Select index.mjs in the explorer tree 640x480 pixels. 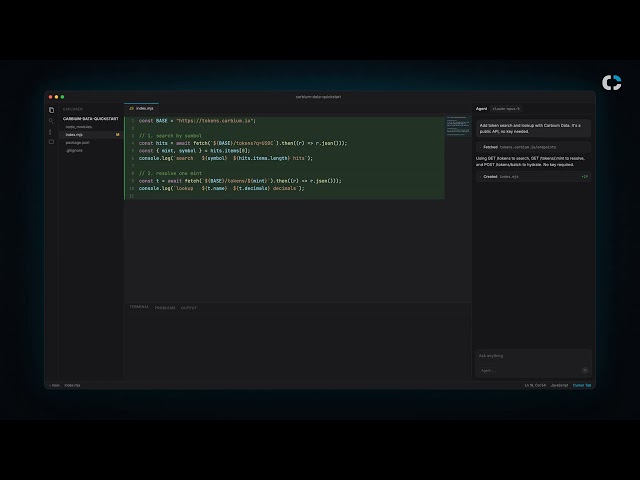click(91, 135)
